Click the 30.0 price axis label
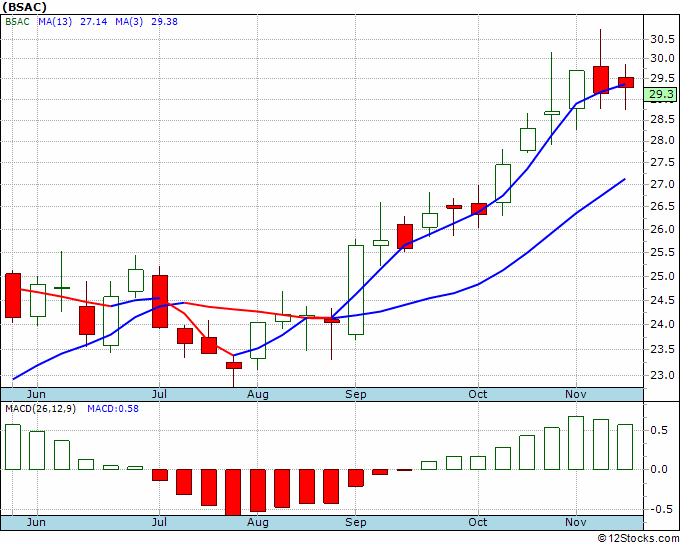This screenshot has width=680, height=546. pyautogui.click(x=662, y=59)
